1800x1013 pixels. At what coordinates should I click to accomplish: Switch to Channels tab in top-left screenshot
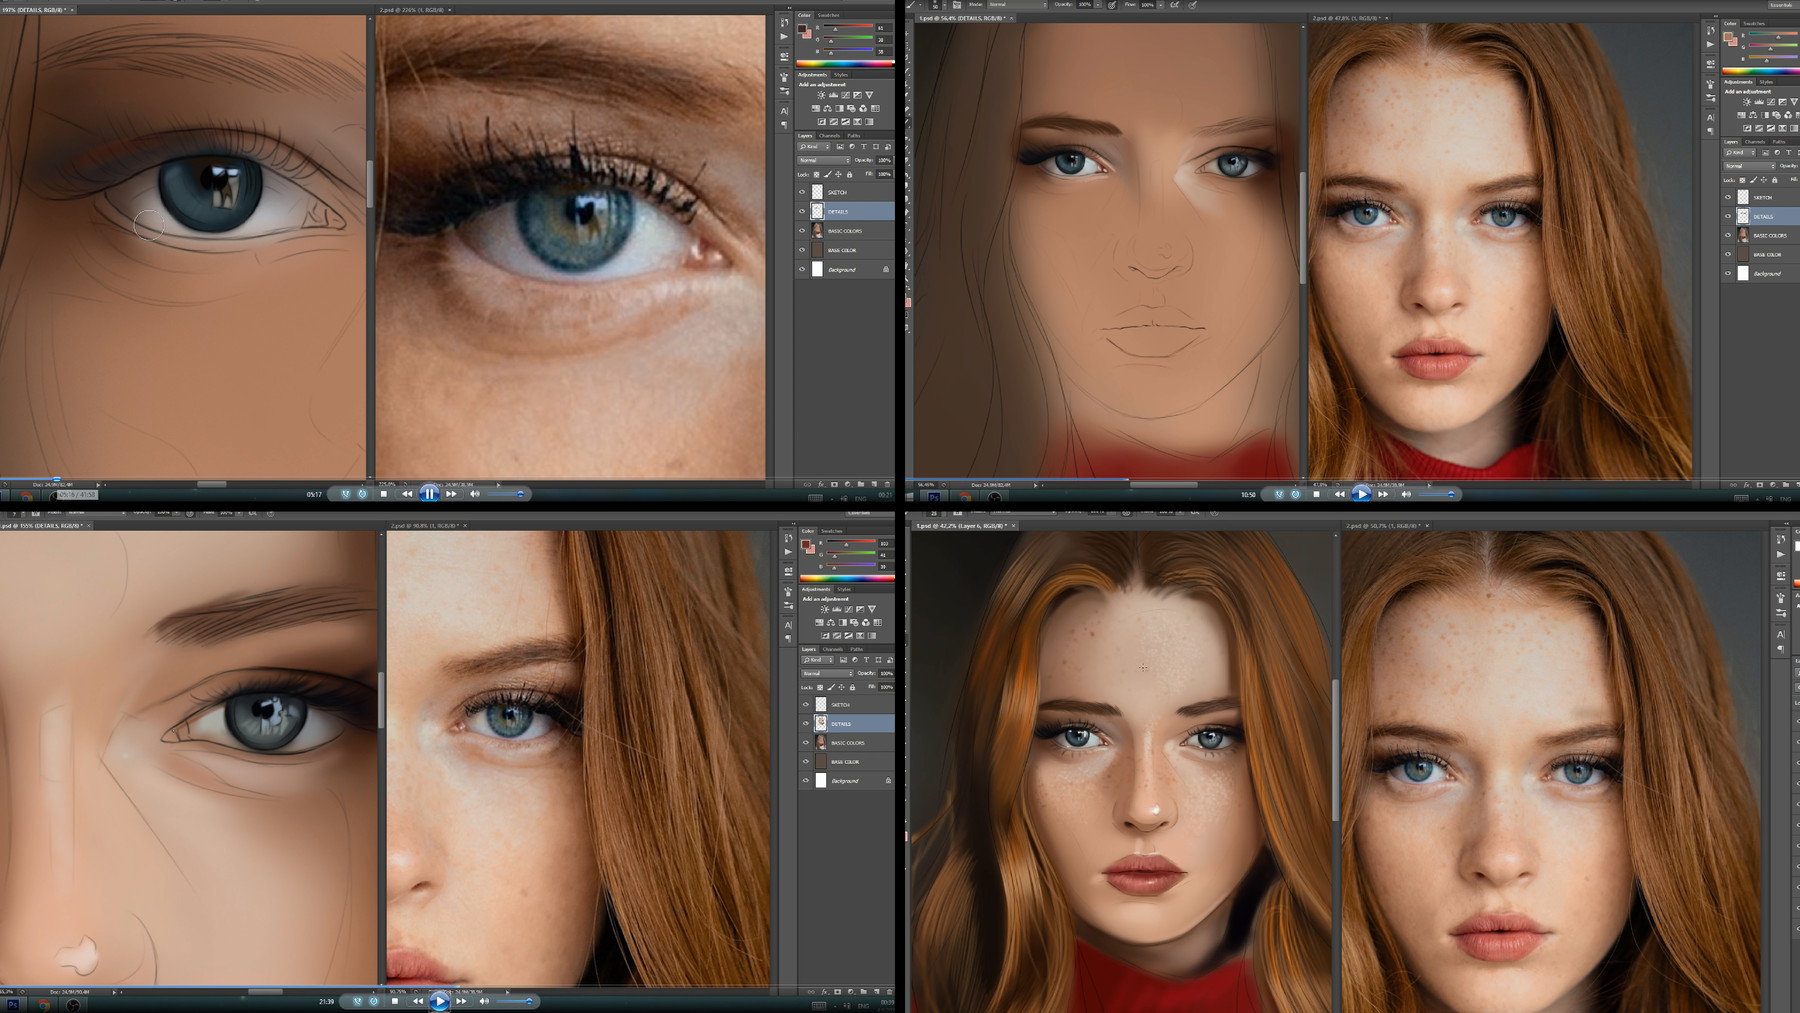click(829, 136)
